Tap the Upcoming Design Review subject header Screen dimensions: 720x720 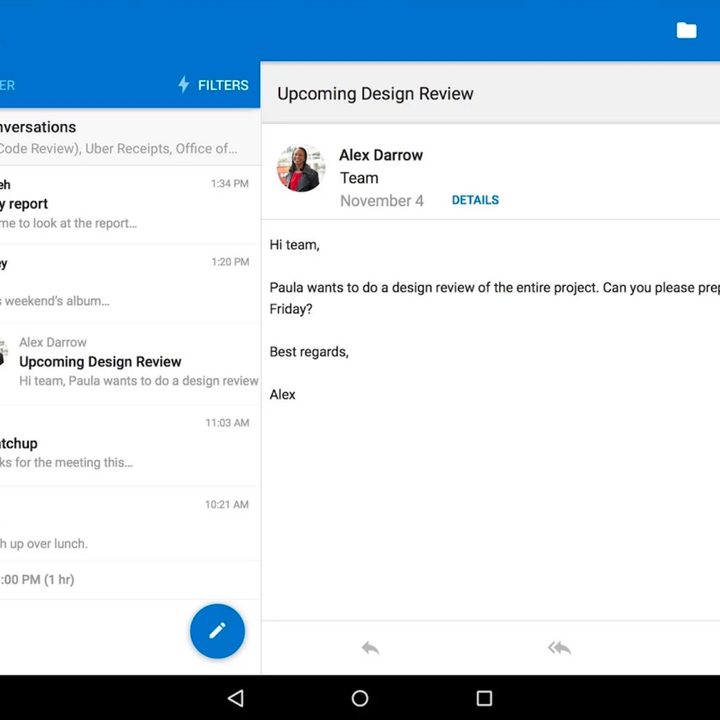click(375, 94)
